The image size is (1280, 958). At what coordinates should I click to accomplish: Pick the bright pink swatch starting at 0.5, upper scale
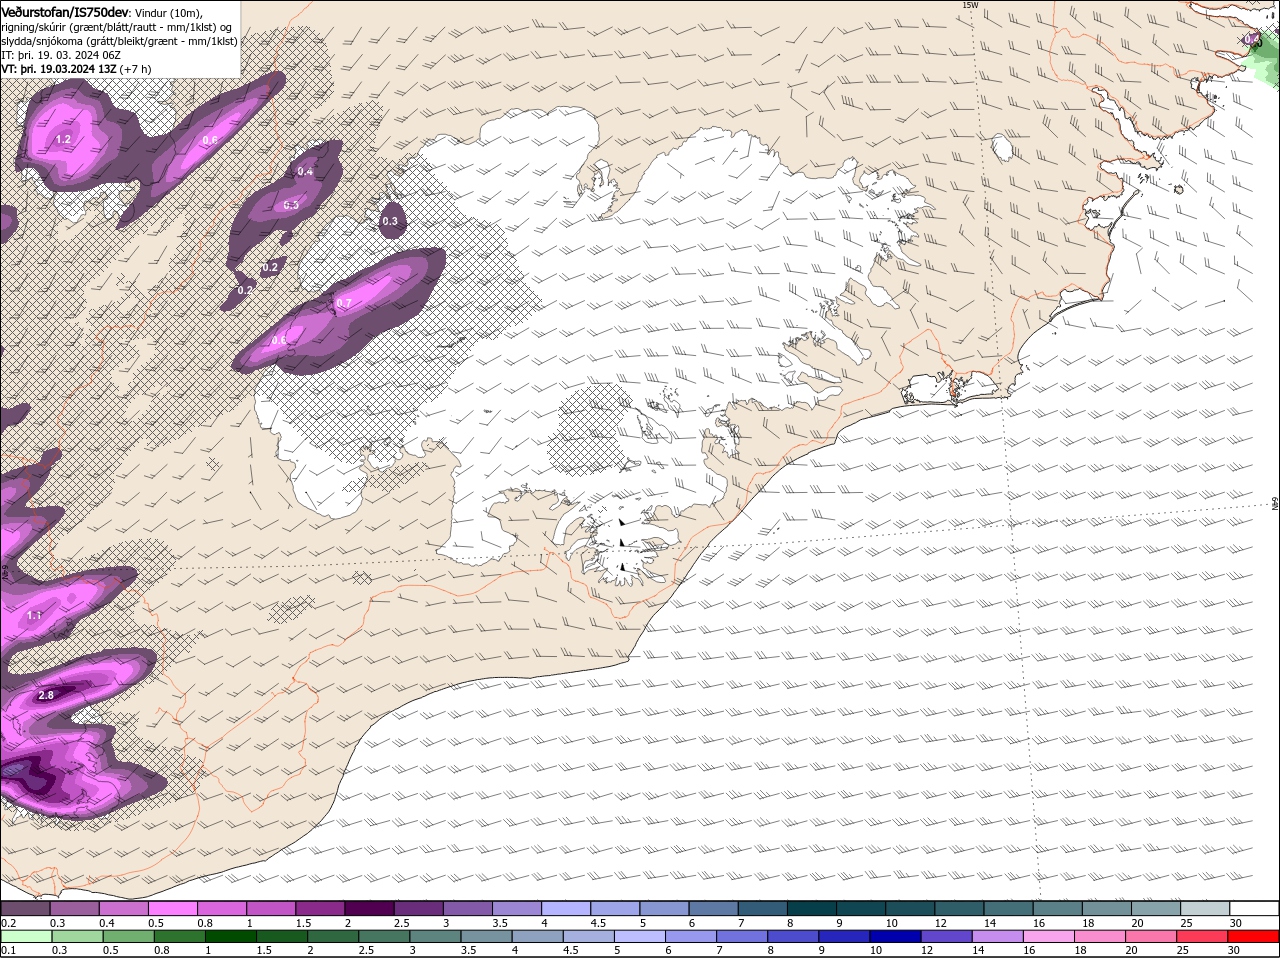click(x=174, y=908)
